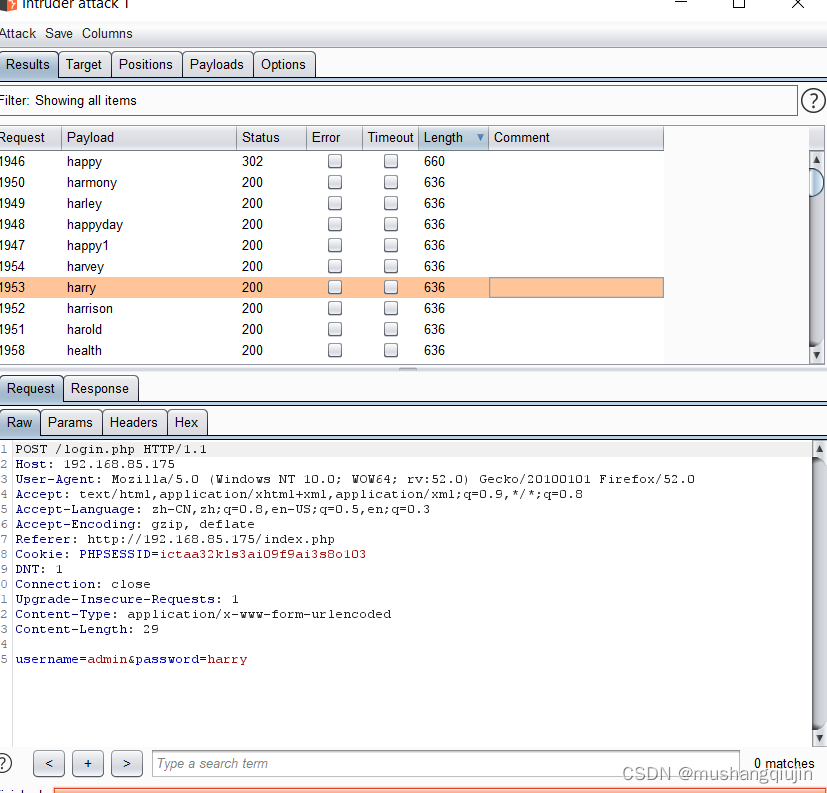
Task: Click request viewer scrollbar down arrow
Action: [819, 737]
